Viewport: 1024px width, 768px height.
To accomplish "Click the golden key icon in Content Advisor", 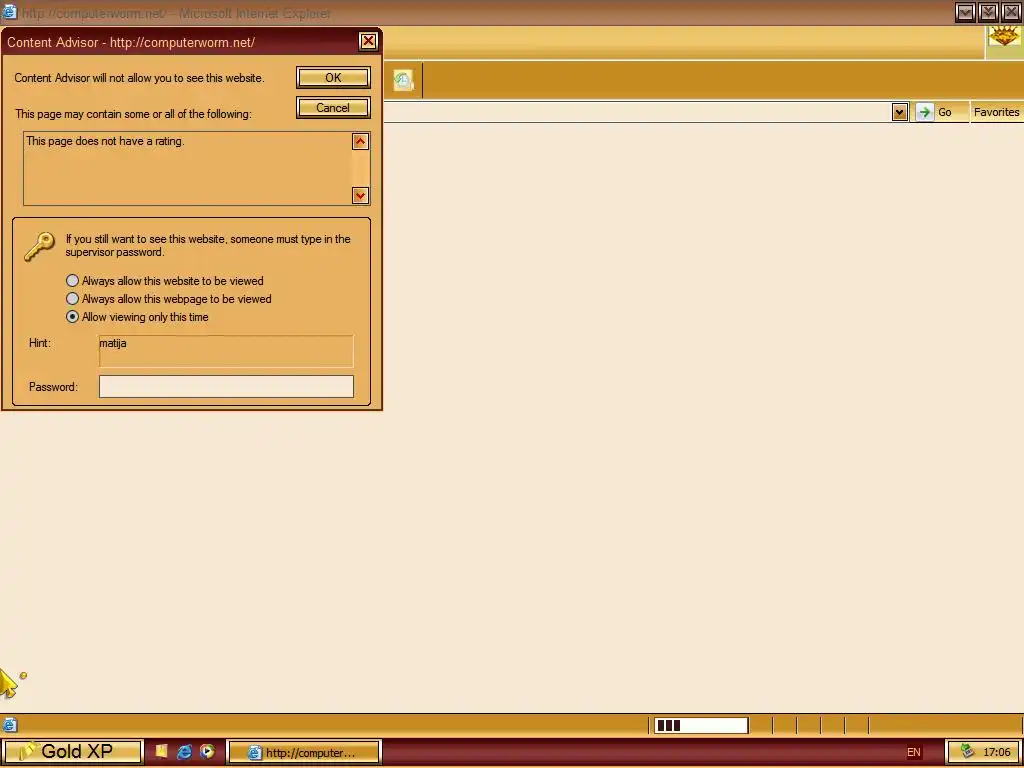I will pos(39,246).
